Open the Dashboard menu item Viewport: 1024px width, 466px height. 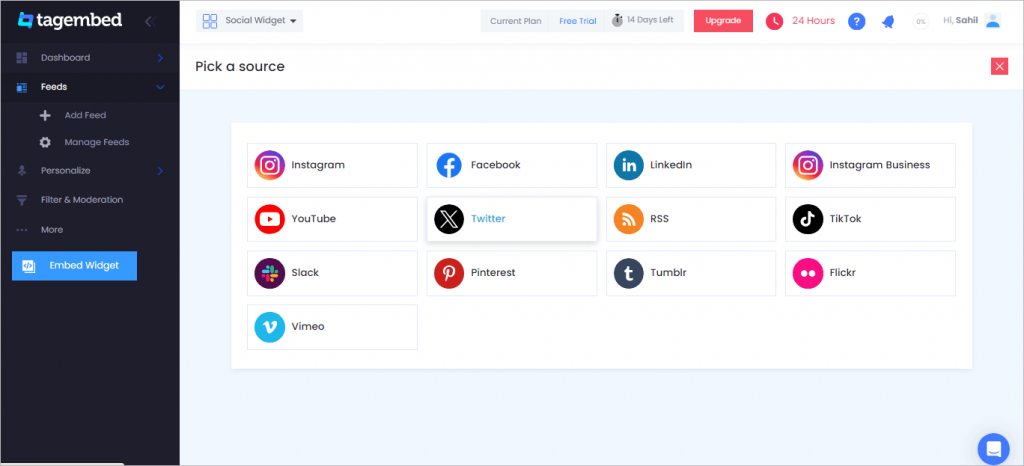tap(89, 57)
